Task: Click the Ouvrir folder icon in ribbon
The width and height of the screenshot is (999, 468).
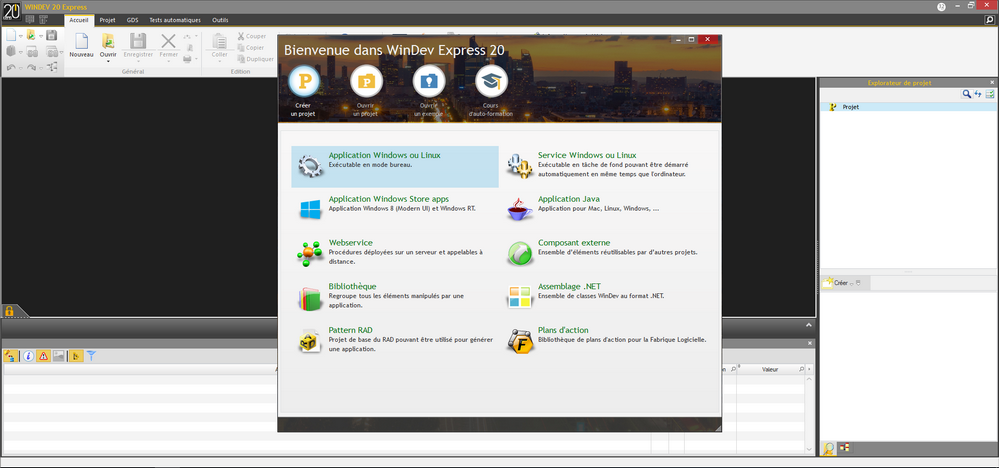Action: click(108, 41)
